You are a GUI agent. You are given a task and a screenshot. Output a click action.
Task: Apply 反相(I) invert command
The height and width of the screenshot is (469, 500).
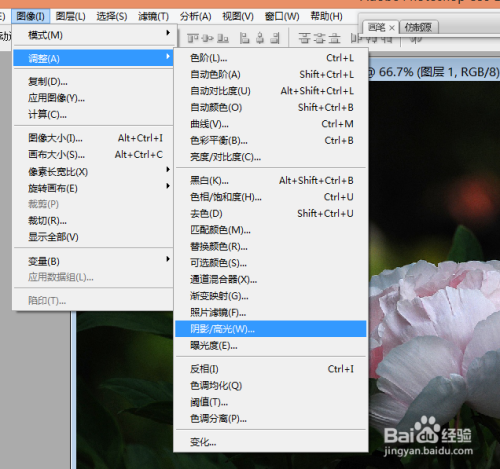click(x=271, y=369)
